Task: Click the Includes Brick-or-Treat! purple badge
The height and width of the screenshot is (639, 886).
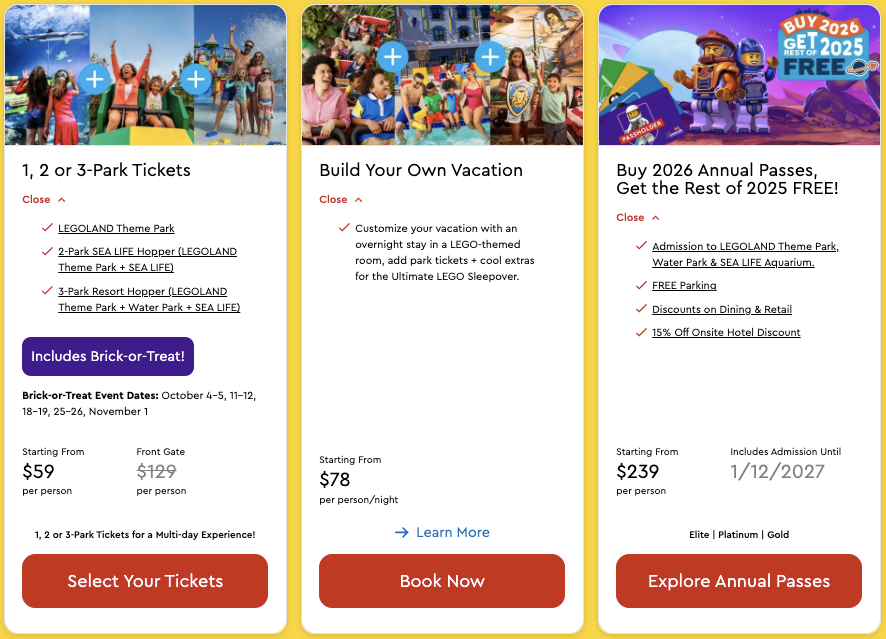Action: click(108, 356)
